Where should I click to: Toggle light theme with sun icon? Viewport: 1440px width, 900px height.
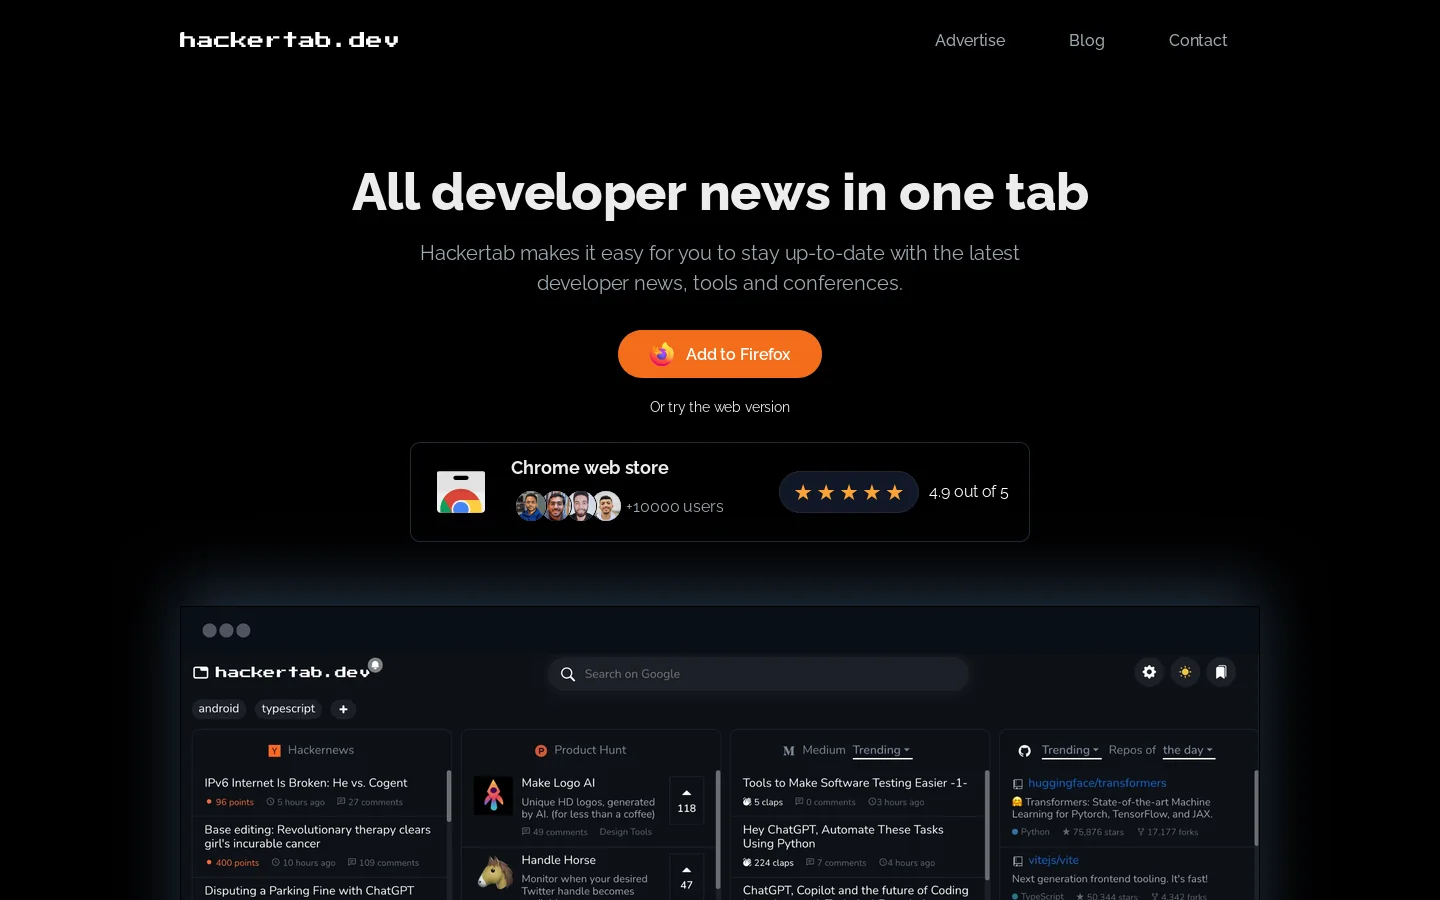tap(1185, 672)
